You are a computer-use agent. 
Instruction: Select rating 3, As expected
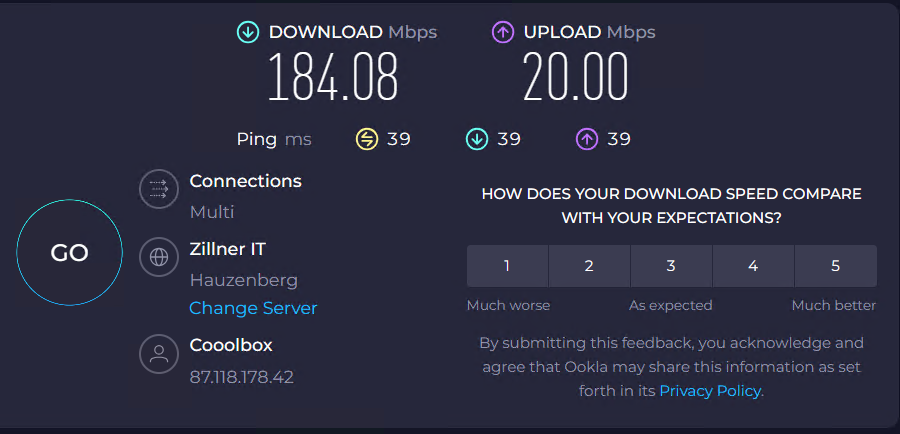click(x=671, y=266)
